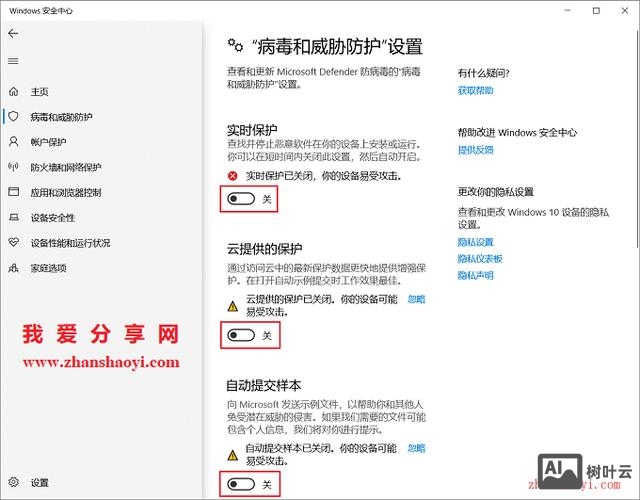Open 帐户保护 in the sidebar
Viewport: 640px width, 500px height.
(48, 142)
